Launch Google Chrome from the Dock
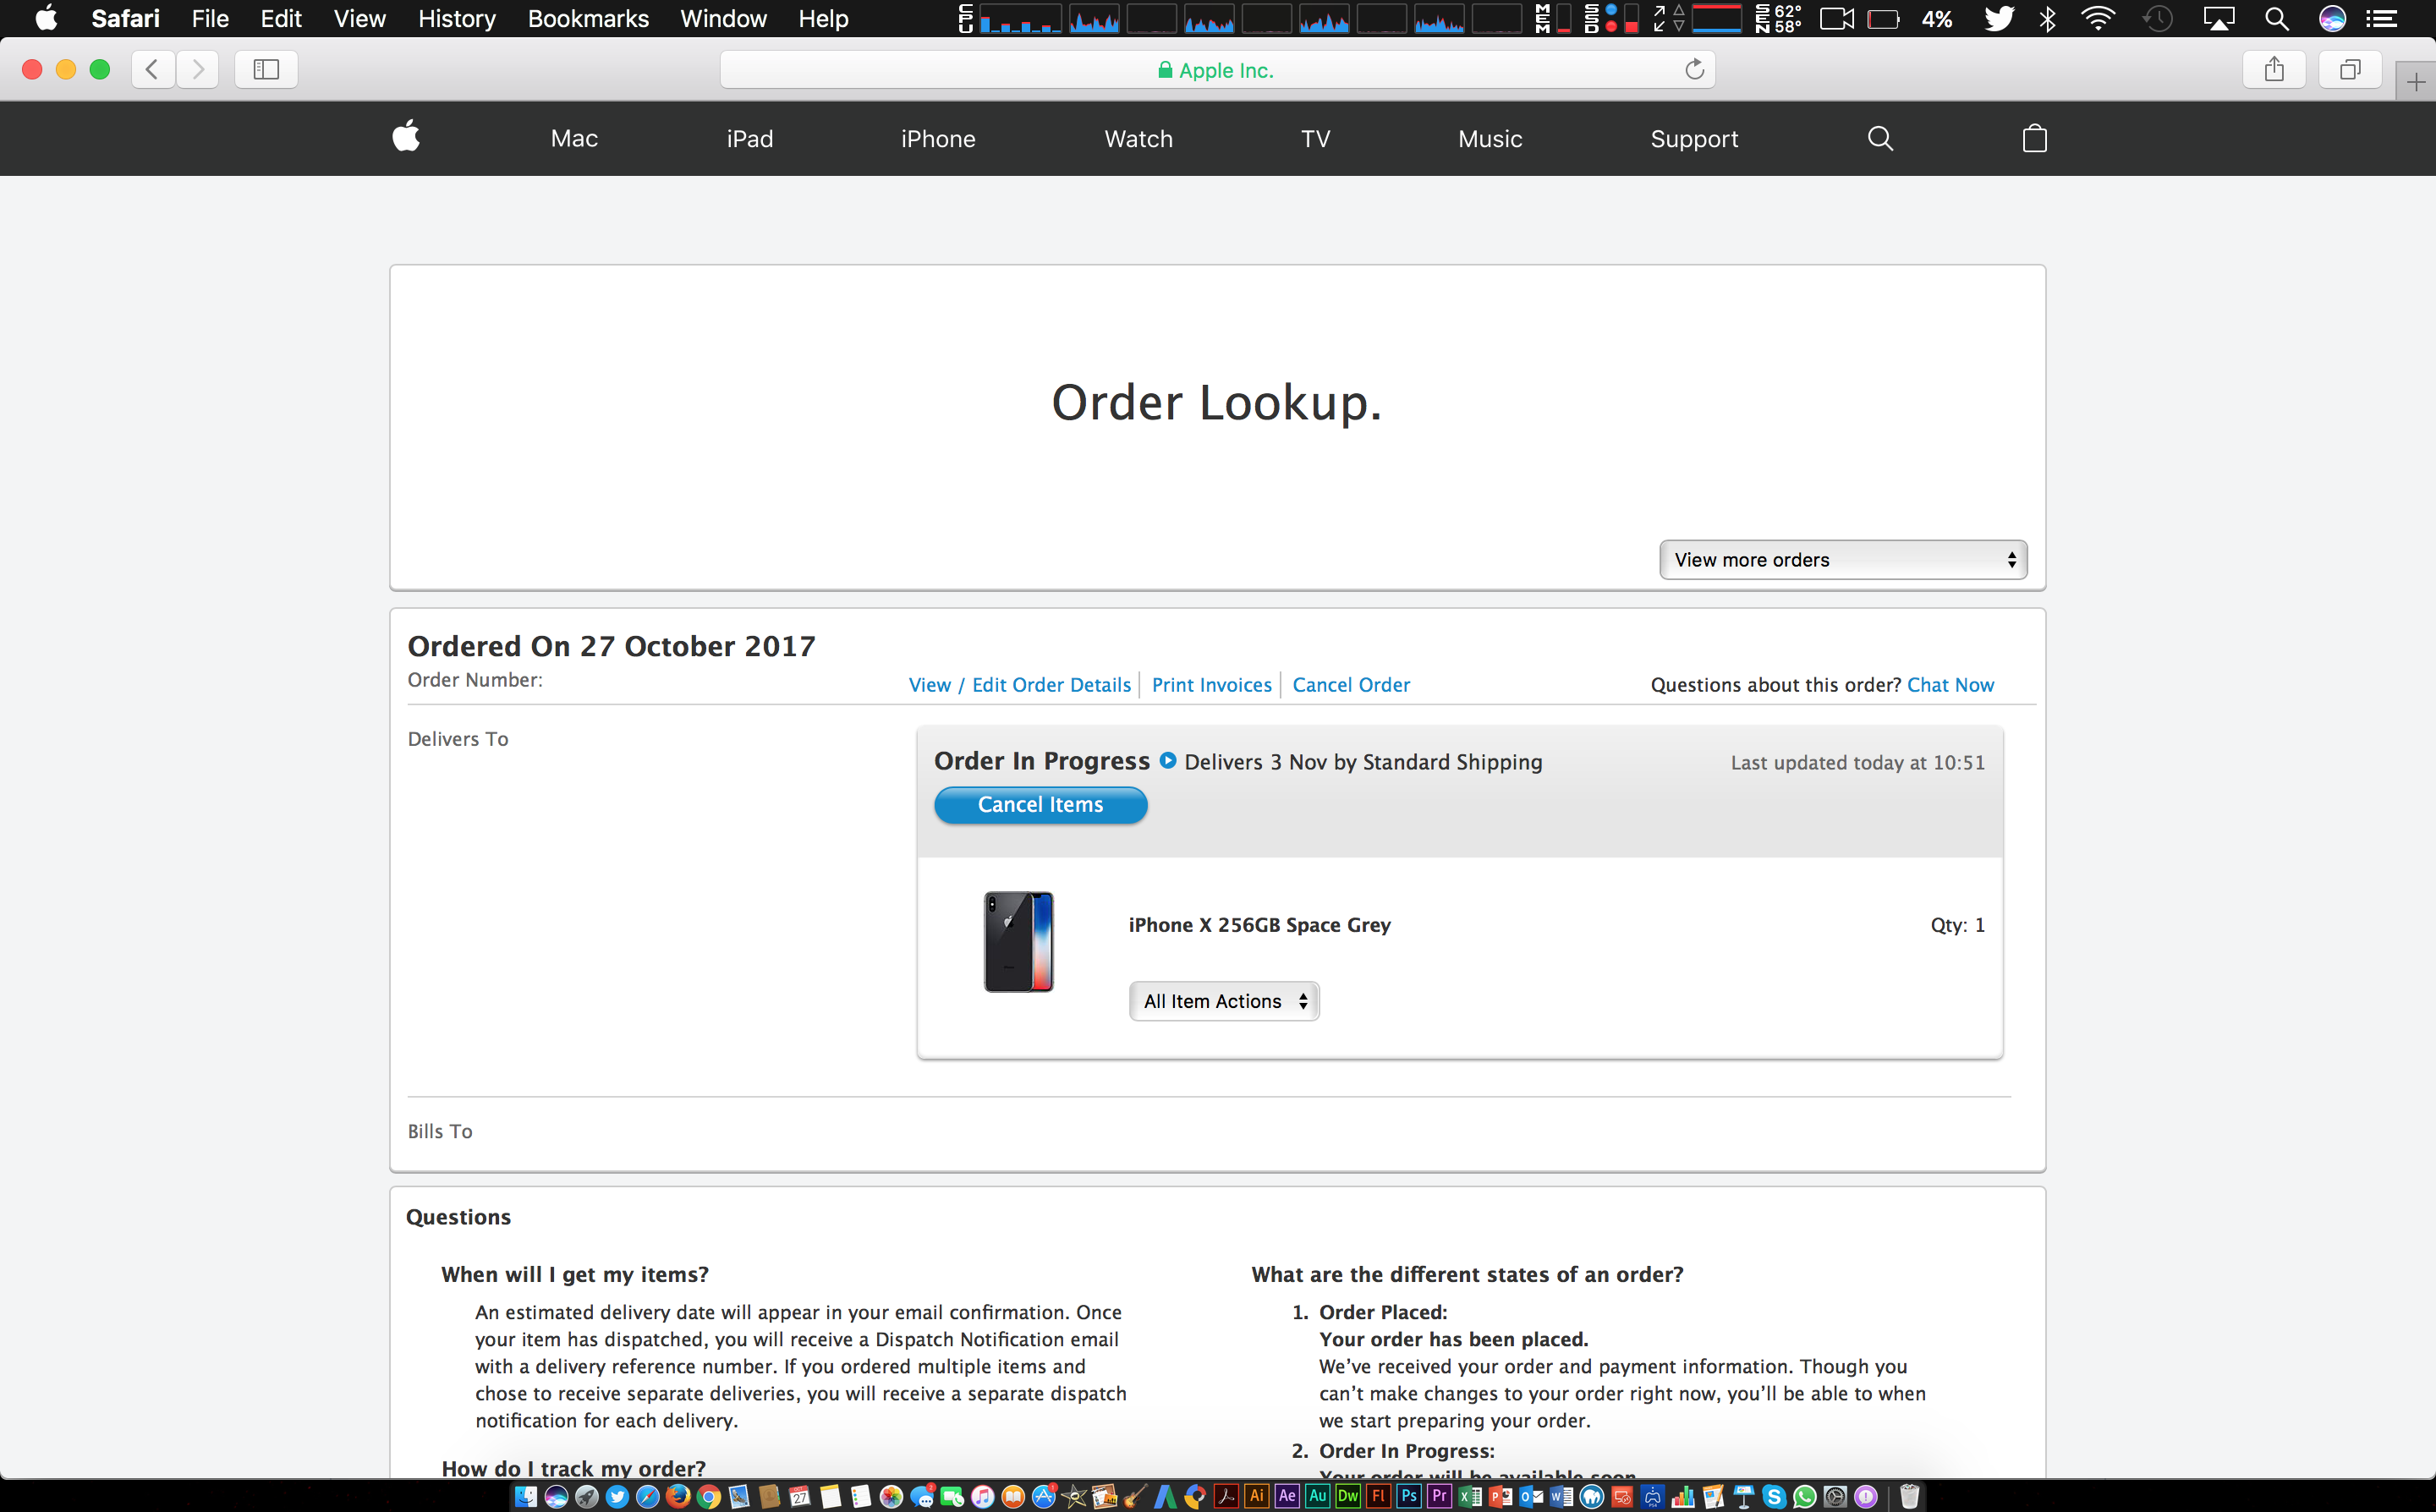This screenshot has height=1512, width=2436. point(709,1496)
